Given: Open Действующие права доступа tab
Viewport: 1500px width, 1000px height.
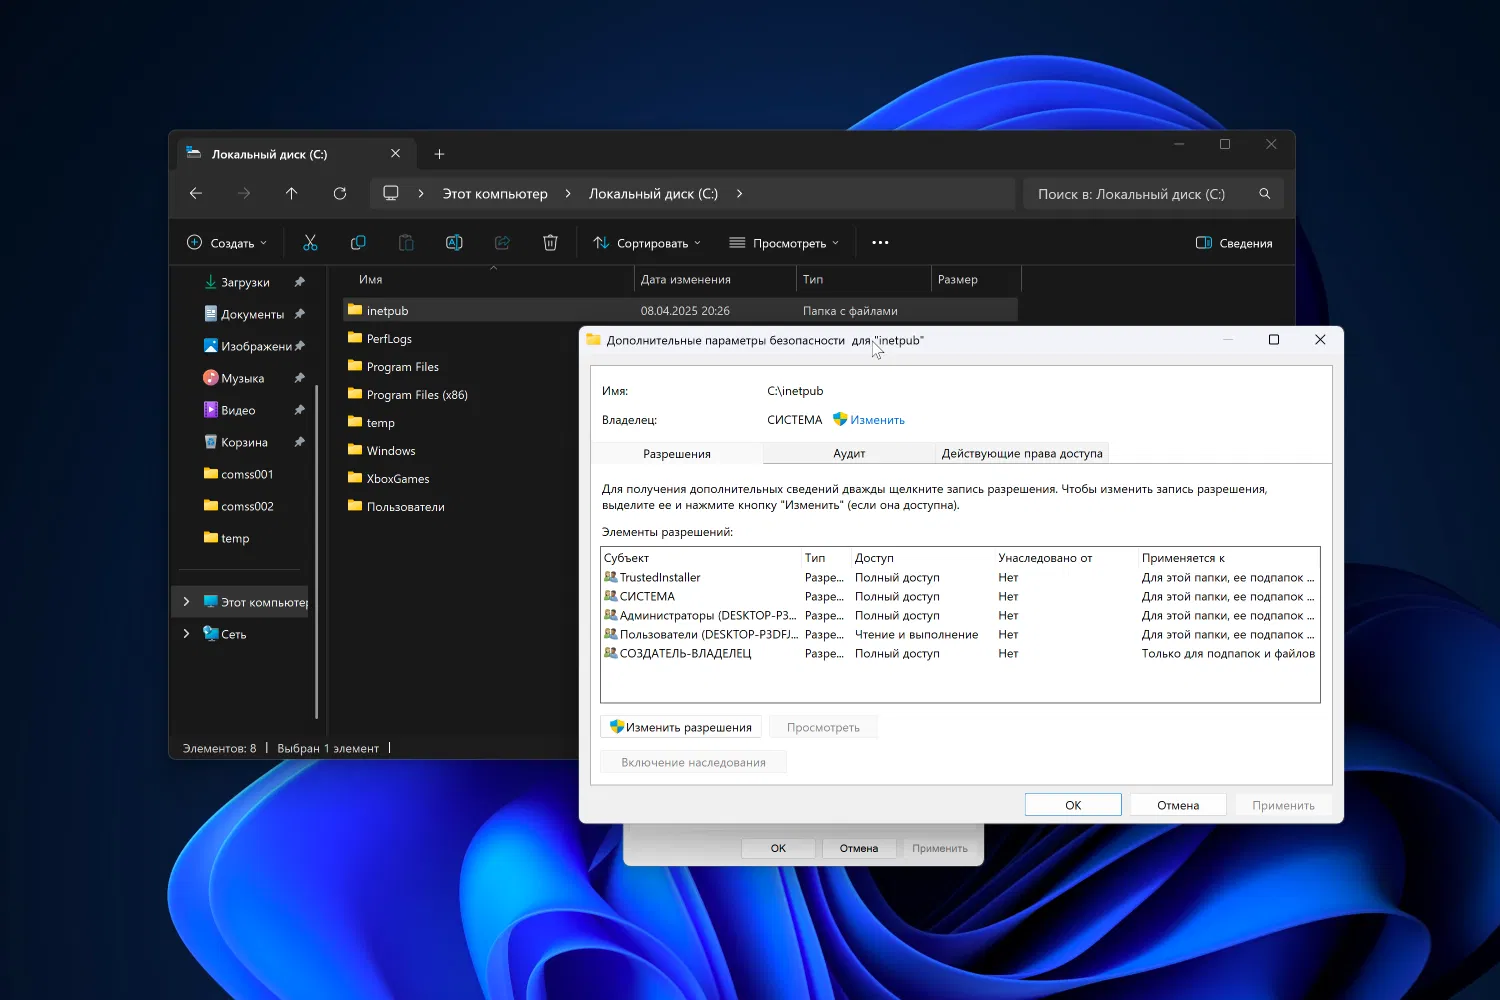Looking at the screenshot, I should (1022, 454).
